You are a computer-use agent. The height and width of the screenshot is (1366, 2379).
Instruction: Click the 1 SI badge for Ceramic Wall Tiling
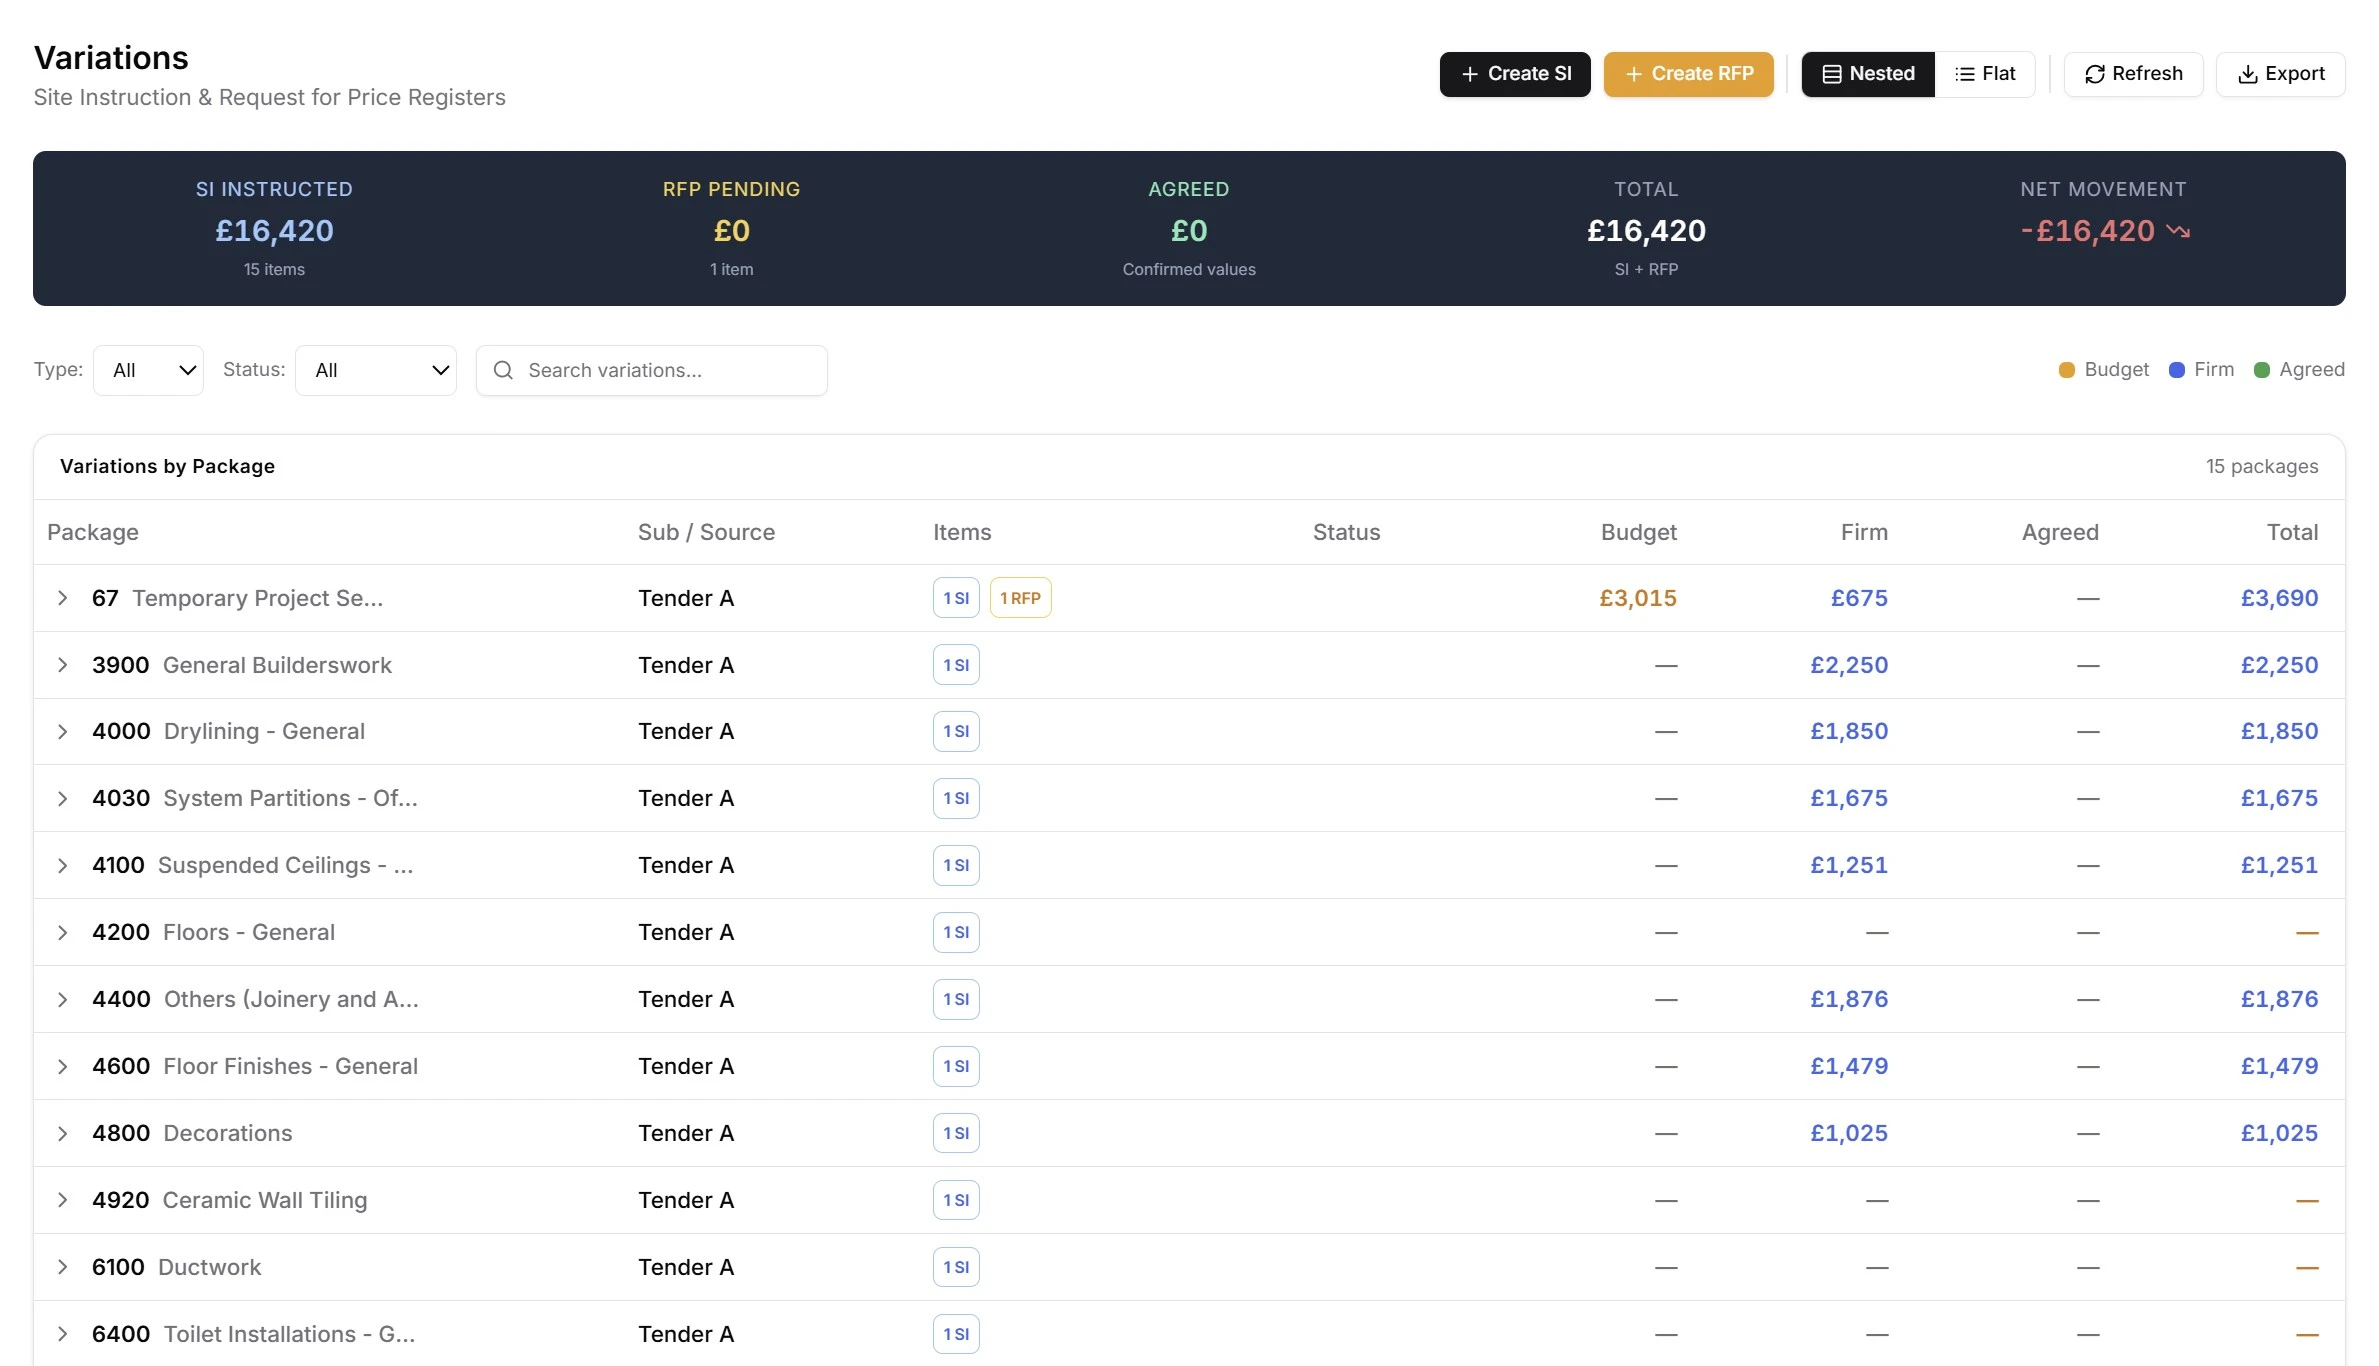(955, 1200)
